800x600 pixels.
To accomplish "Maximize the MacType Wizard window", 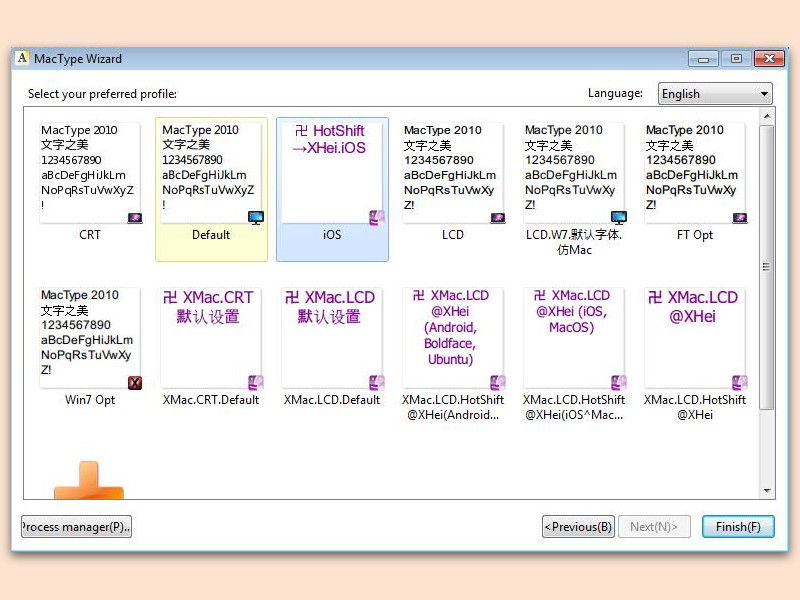I will click(x=736, y=59).
